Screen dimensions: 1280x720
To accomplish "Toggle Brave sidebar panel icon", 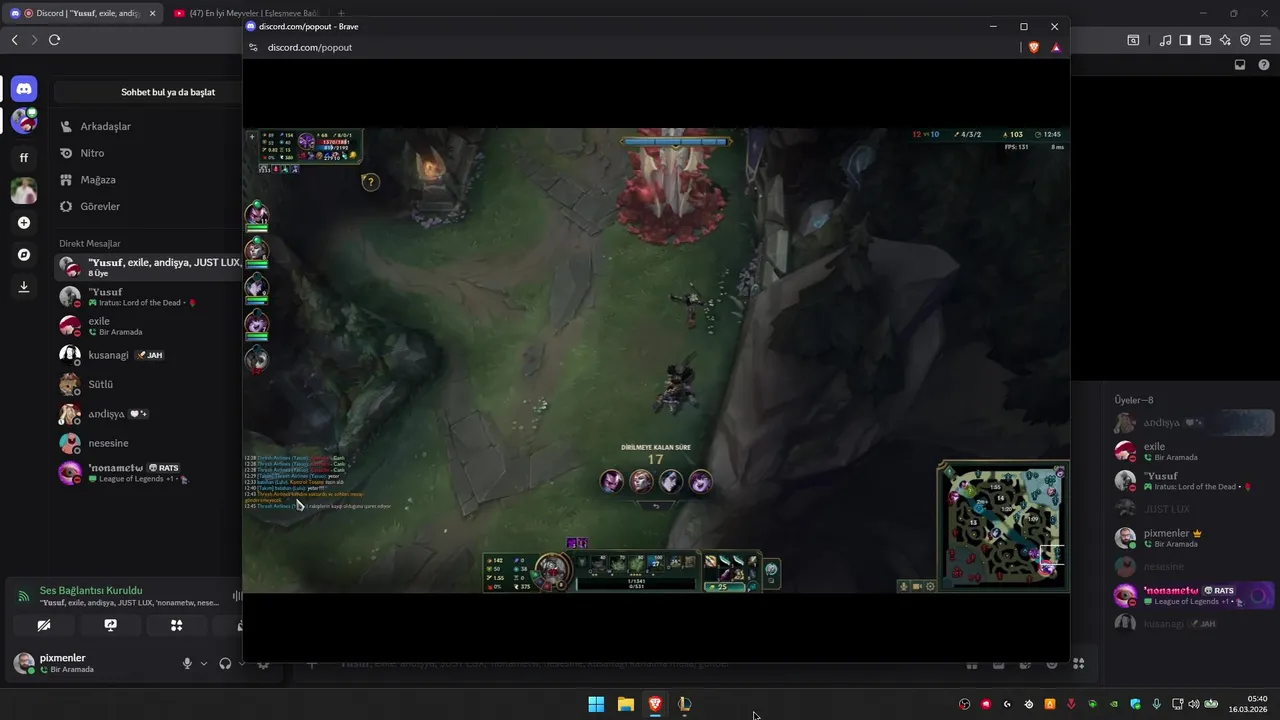I will (x=1185, y=40).
